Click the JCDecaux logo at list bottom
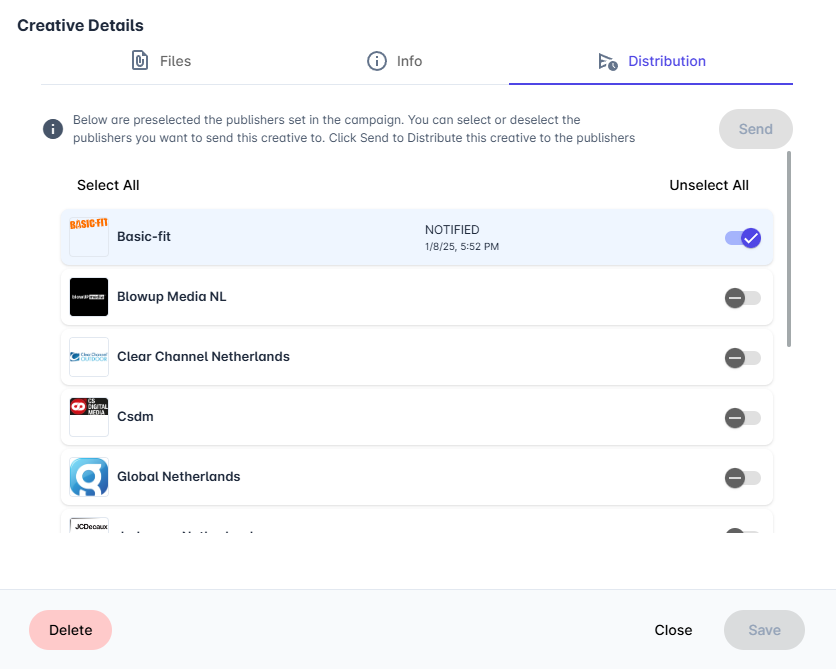Screen dimensions: 836x669 pyautogui.click(x=89, y=526)
